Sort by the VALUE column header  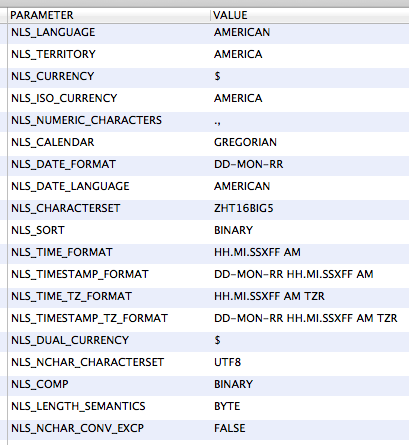click(310, 15)
